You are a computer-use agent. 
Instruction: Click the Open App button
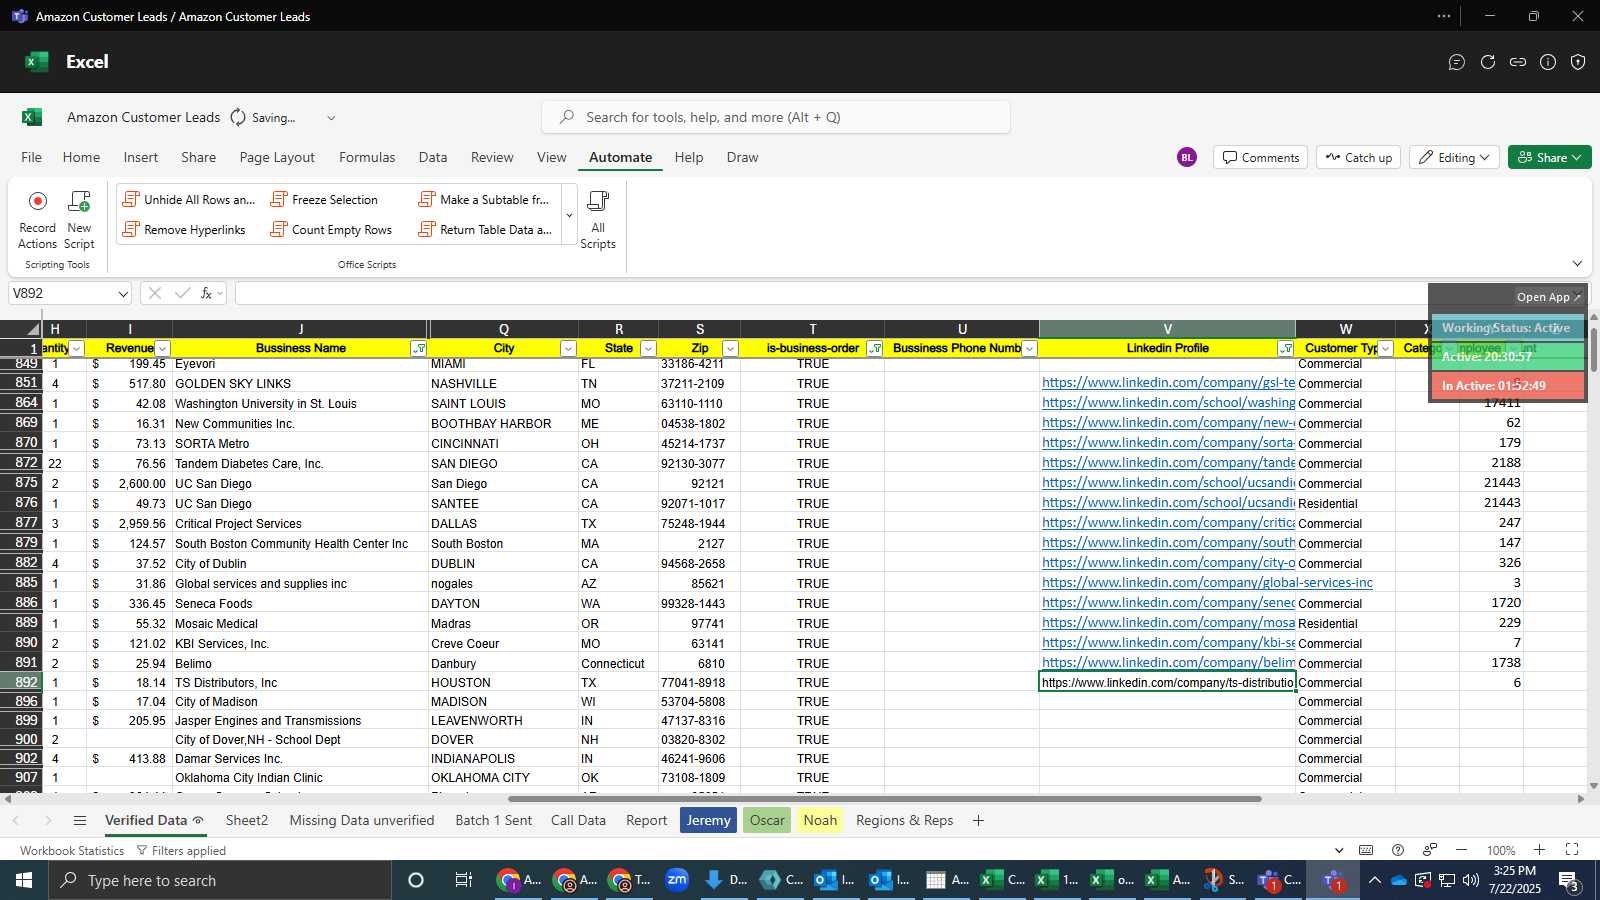[x=1548, y=297]
